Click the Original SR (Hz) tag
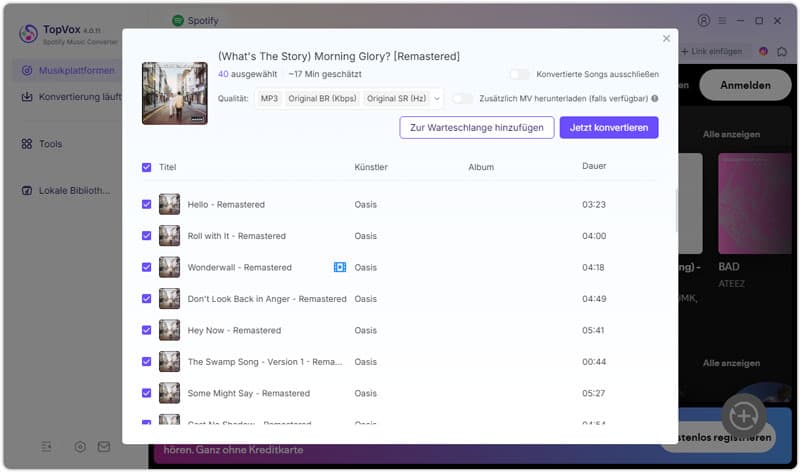The image size is (800, 472). point(396,98)
